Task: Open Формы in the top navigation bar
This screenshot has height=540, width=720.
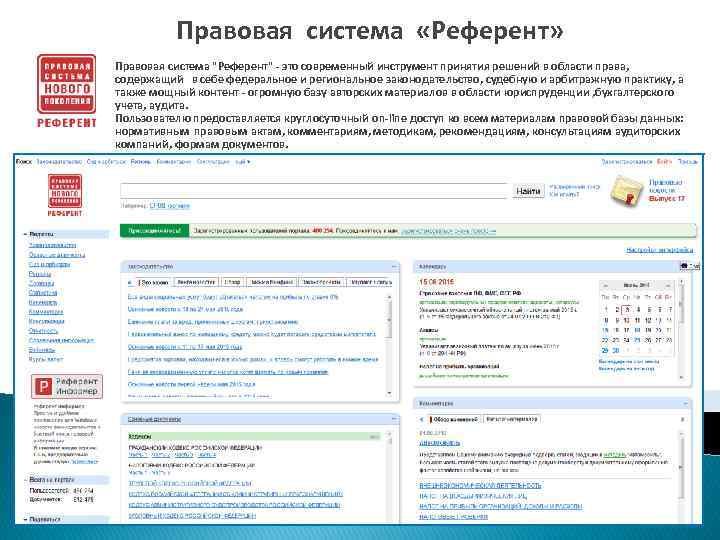Action: point(141,162)
